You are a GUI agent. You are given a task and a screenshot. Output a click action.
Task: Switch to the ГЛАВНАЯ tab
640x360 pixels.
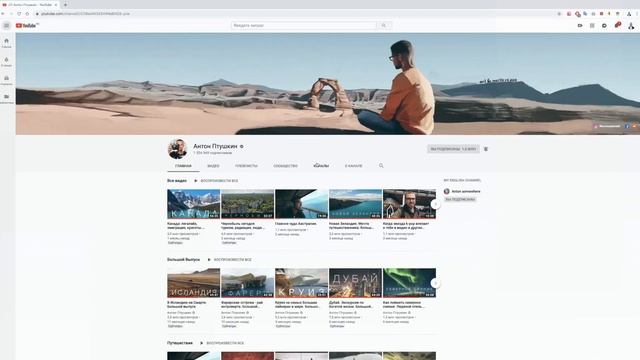coord(183,166)
